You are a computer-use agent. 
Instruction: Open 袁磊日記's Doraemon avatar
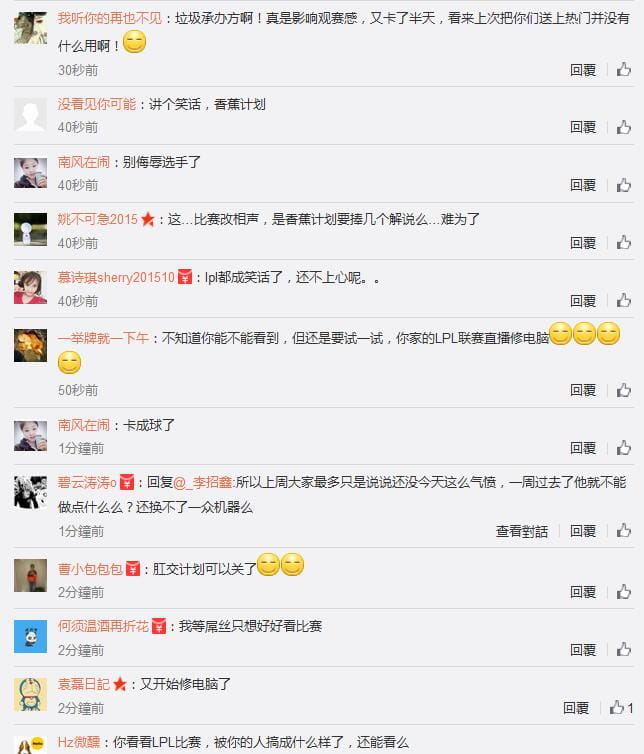click(30, 694)
